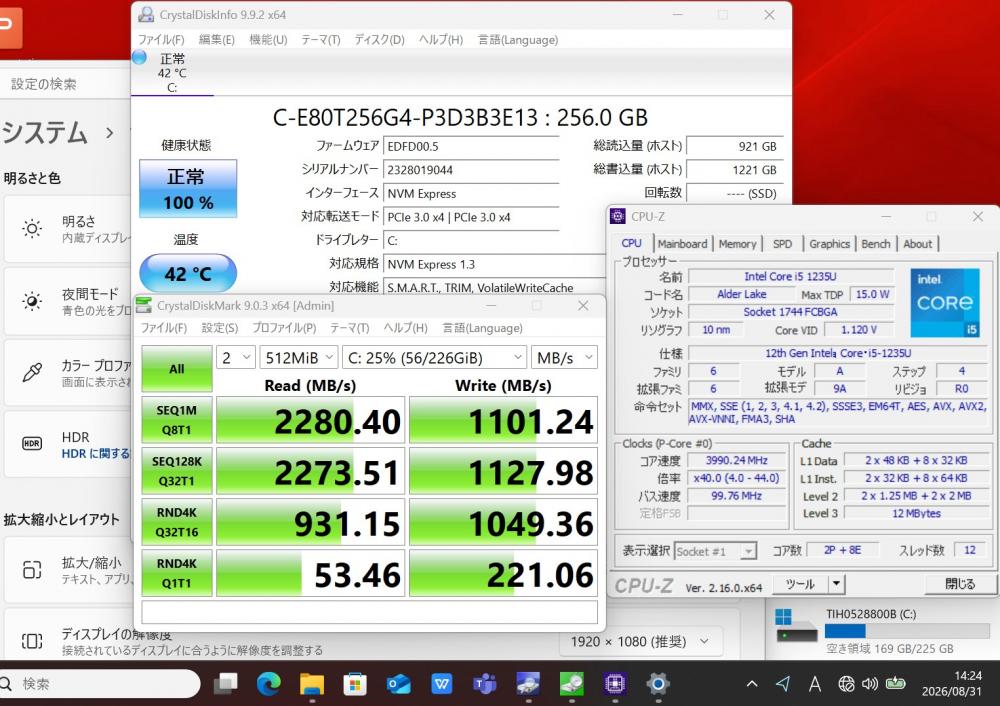Show hidden system tray icons

click(x=752, y=684)
